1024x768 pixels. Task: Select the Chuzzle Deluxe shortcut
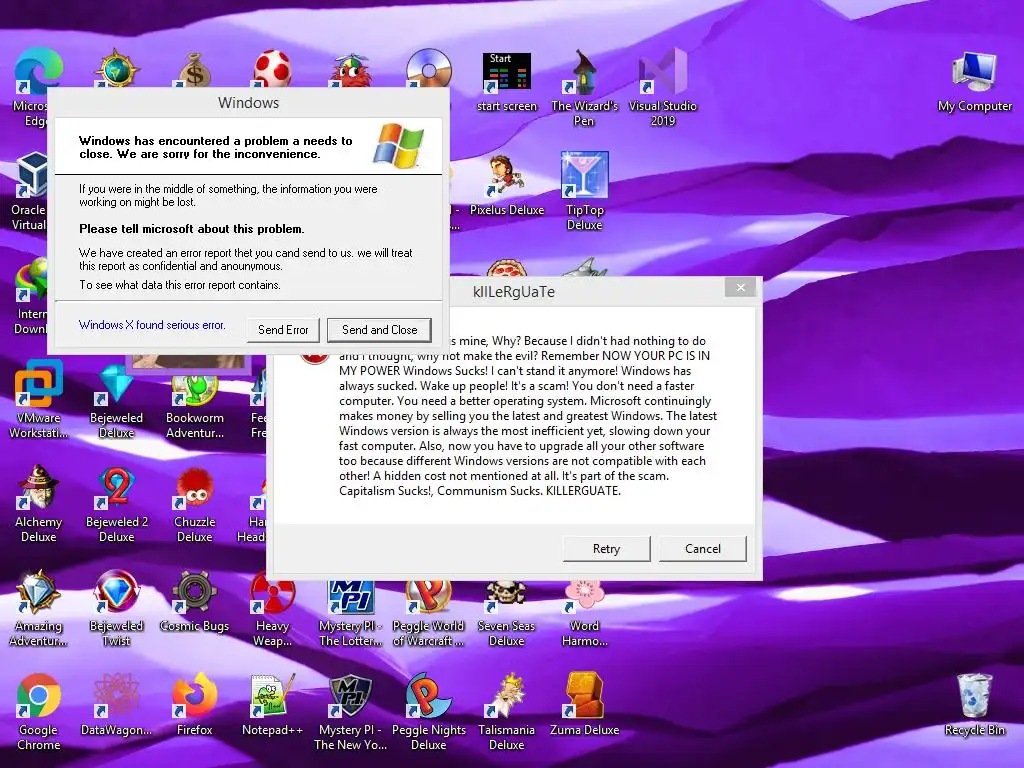pyautogui.click(x=195, y=504)
